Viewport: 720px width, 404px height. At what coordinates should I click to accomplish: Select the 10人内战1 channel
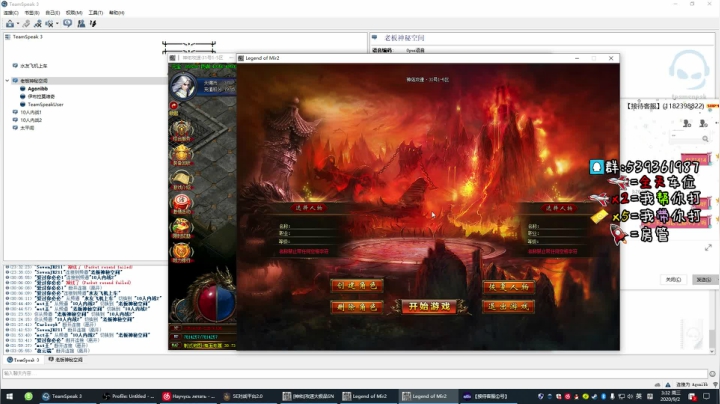pyautogui.click(x=31, y=112)
